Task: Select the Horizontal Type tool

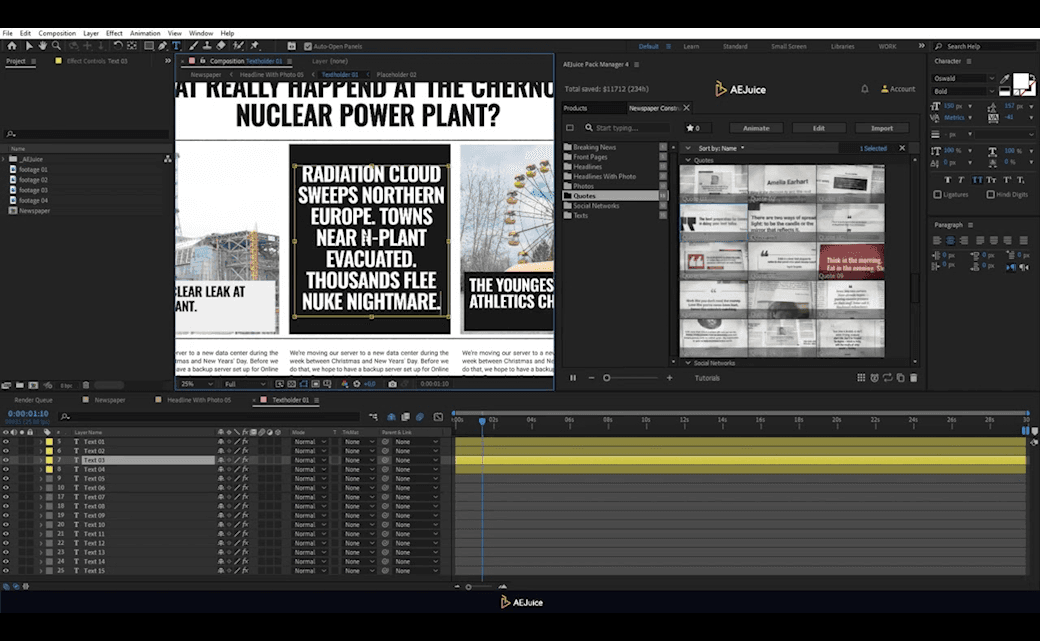Action: tap(176, 46)
